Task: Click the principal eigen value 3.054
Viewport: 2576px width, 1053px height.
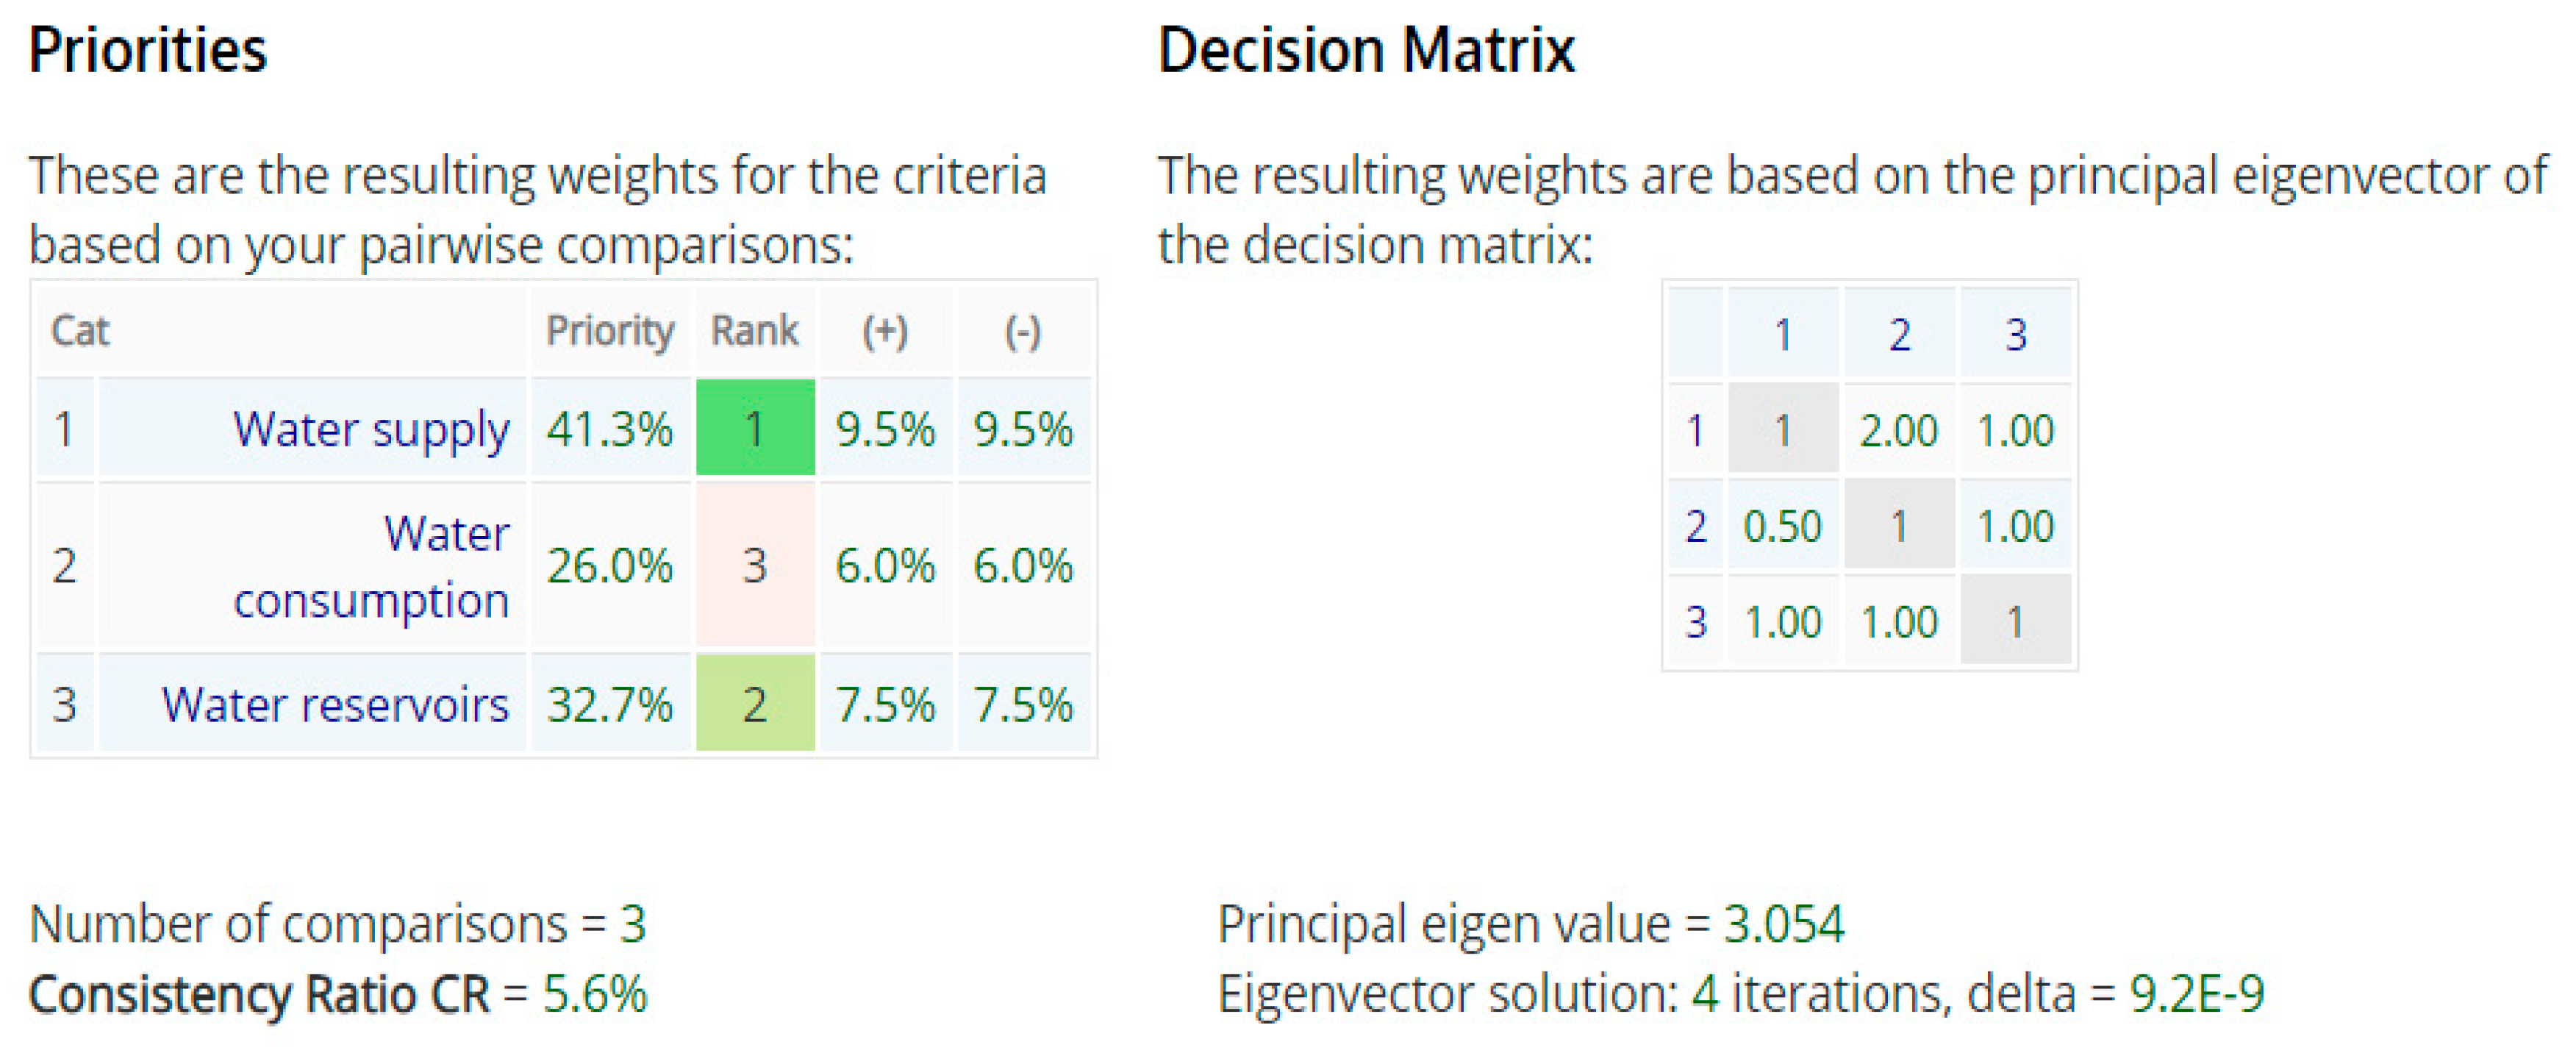Action: pos(1784,923)
